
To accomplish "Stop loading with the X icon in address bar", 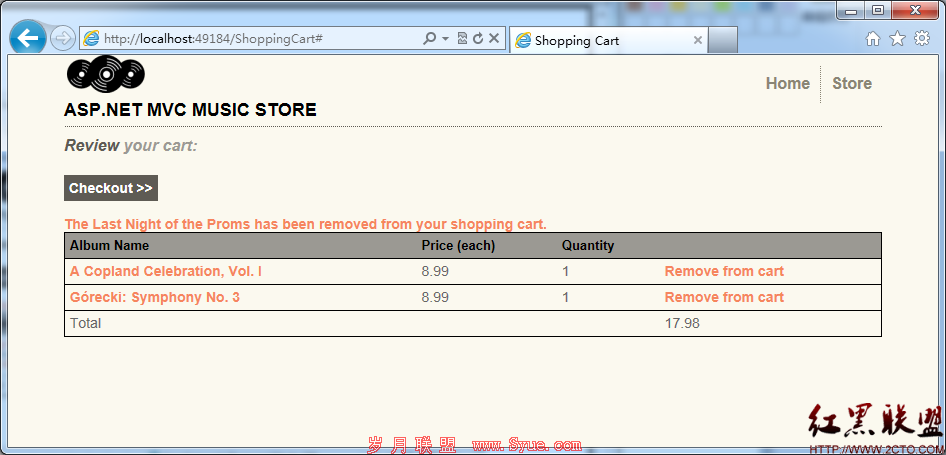I will 494,39.
